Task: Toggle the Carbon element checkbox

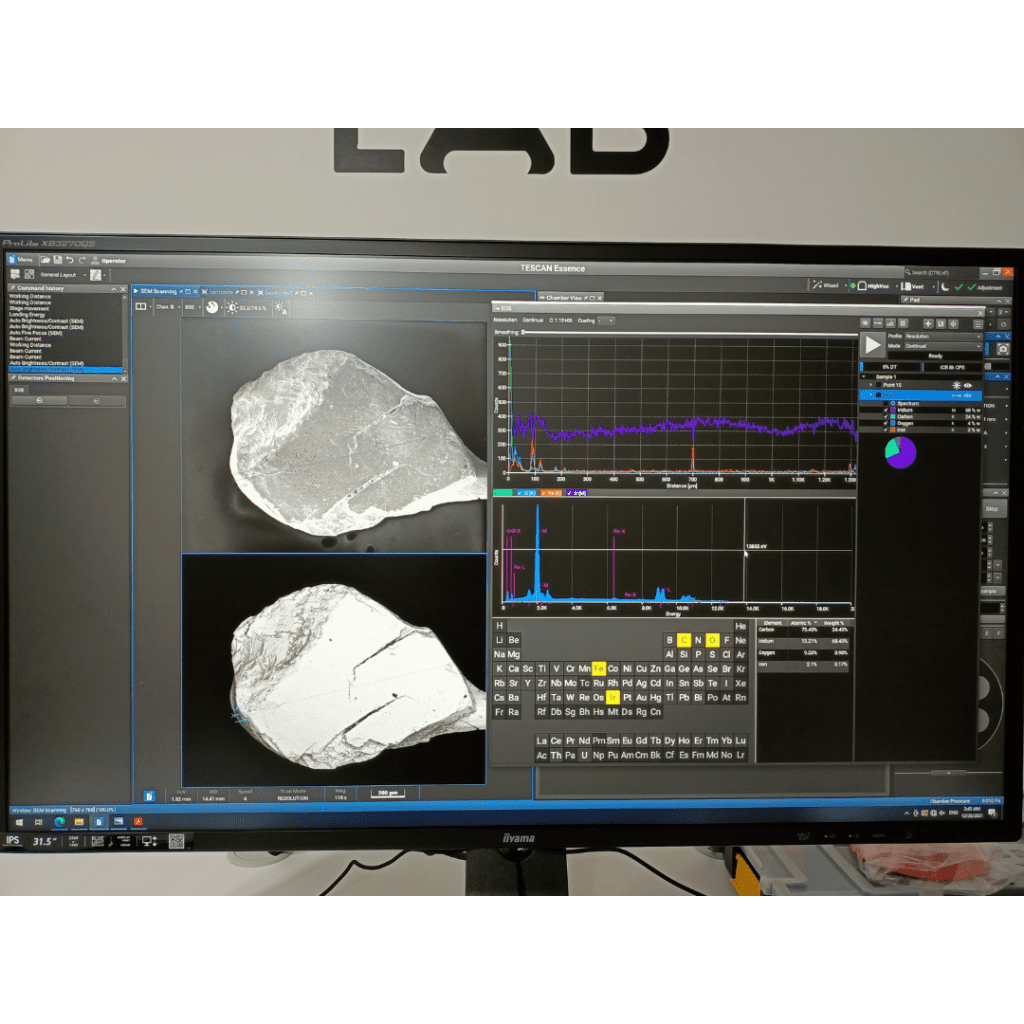Action: pos(886,417)
